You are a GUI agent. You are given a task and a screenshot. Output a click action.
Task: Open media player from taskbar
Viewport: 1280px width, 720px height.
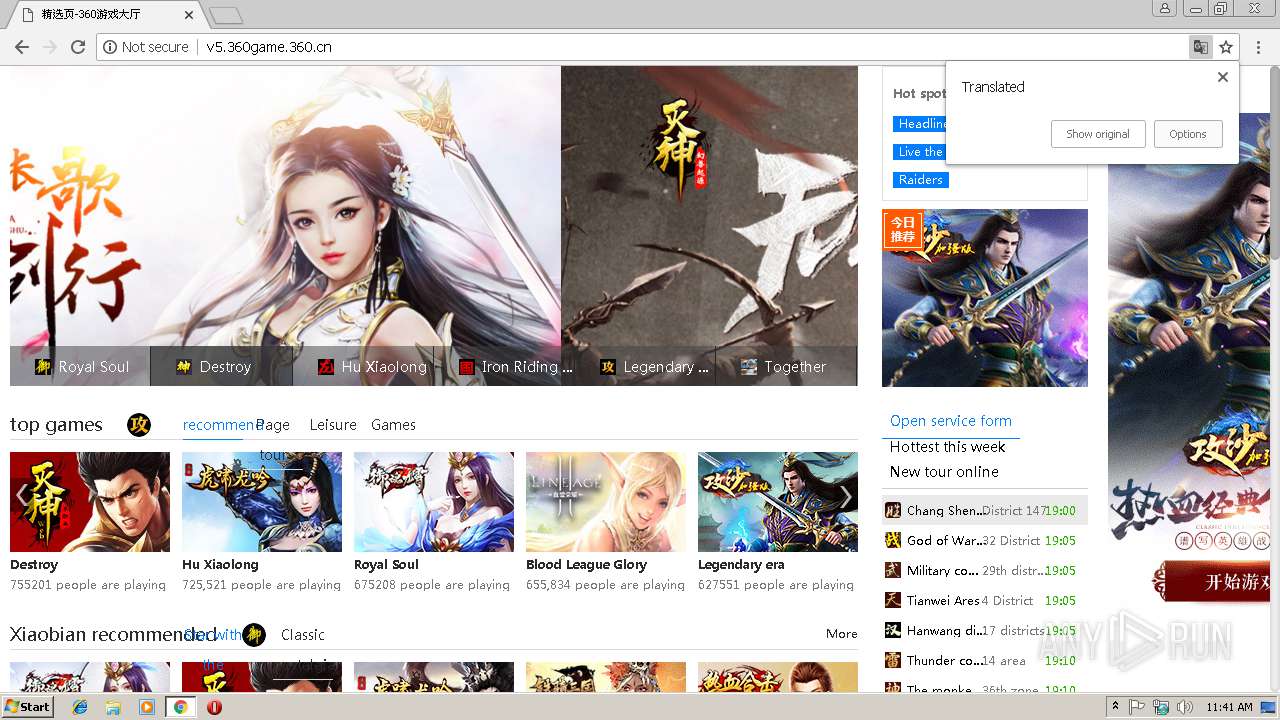click(x=147, y=707)
